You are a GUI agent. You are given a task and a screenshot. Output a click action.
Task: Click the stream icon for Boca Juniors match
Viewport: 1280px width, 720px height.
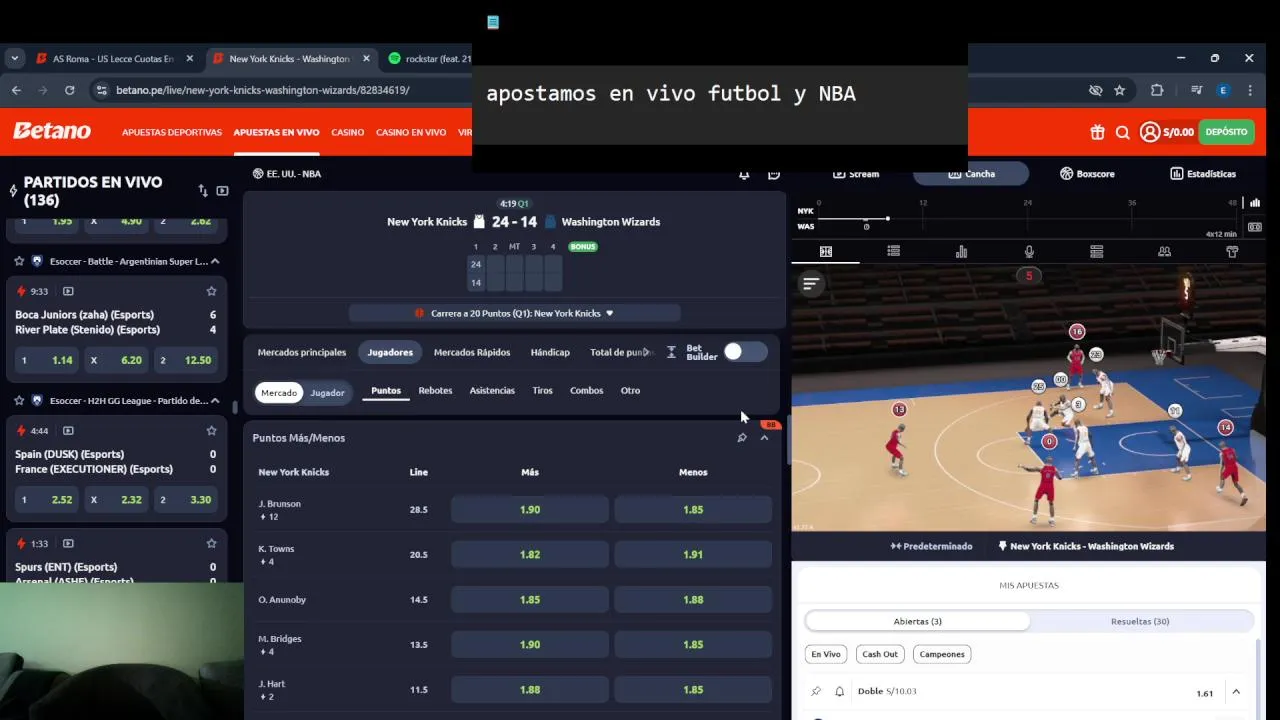[68, 292]
